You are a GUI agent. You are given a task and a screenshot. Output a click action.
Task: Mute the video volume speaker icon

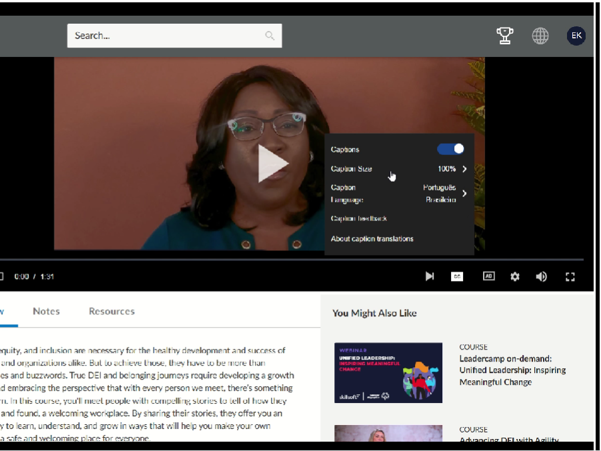(x=541, y=276)
